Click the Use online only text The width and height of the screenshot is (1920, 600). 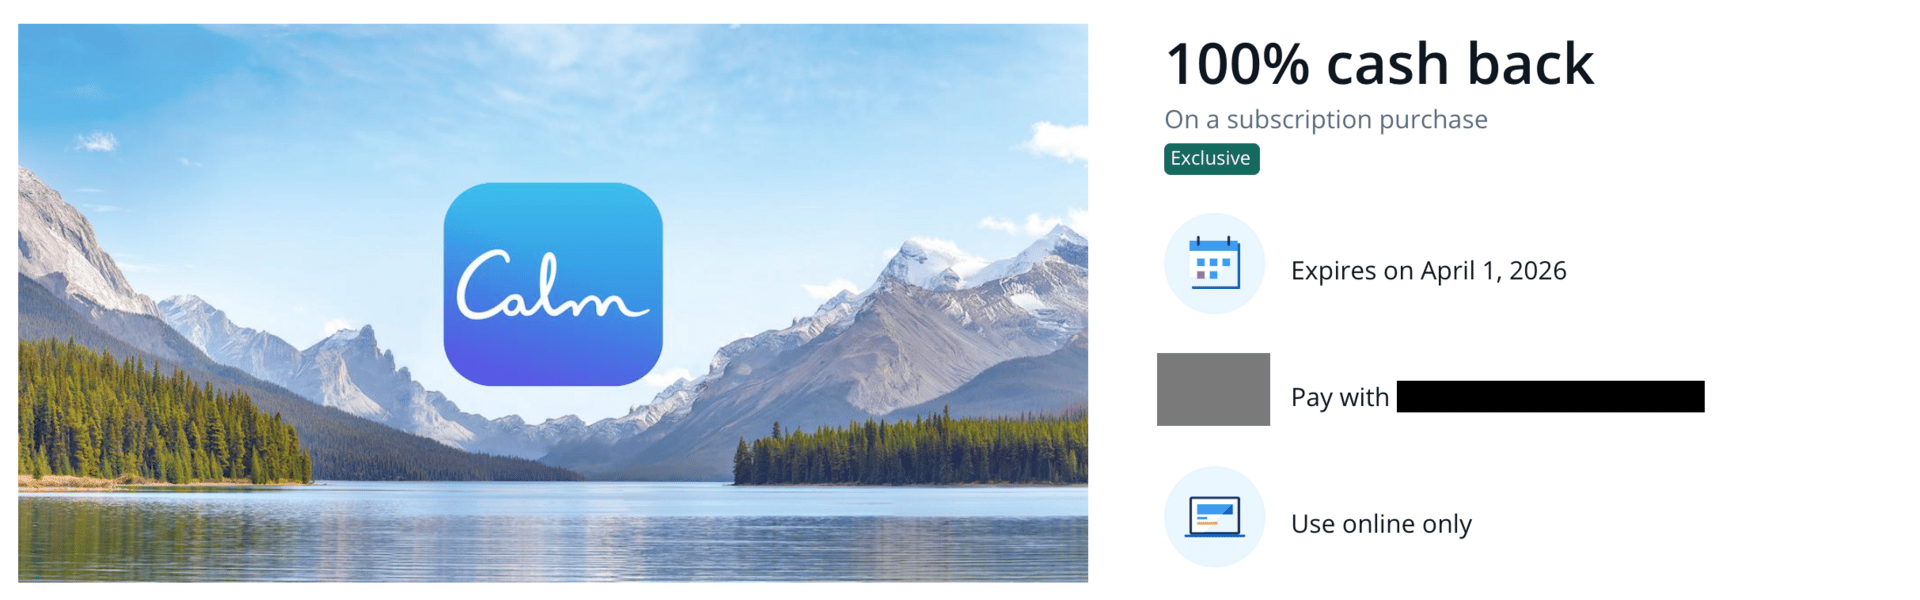(x=1381, y=524)
